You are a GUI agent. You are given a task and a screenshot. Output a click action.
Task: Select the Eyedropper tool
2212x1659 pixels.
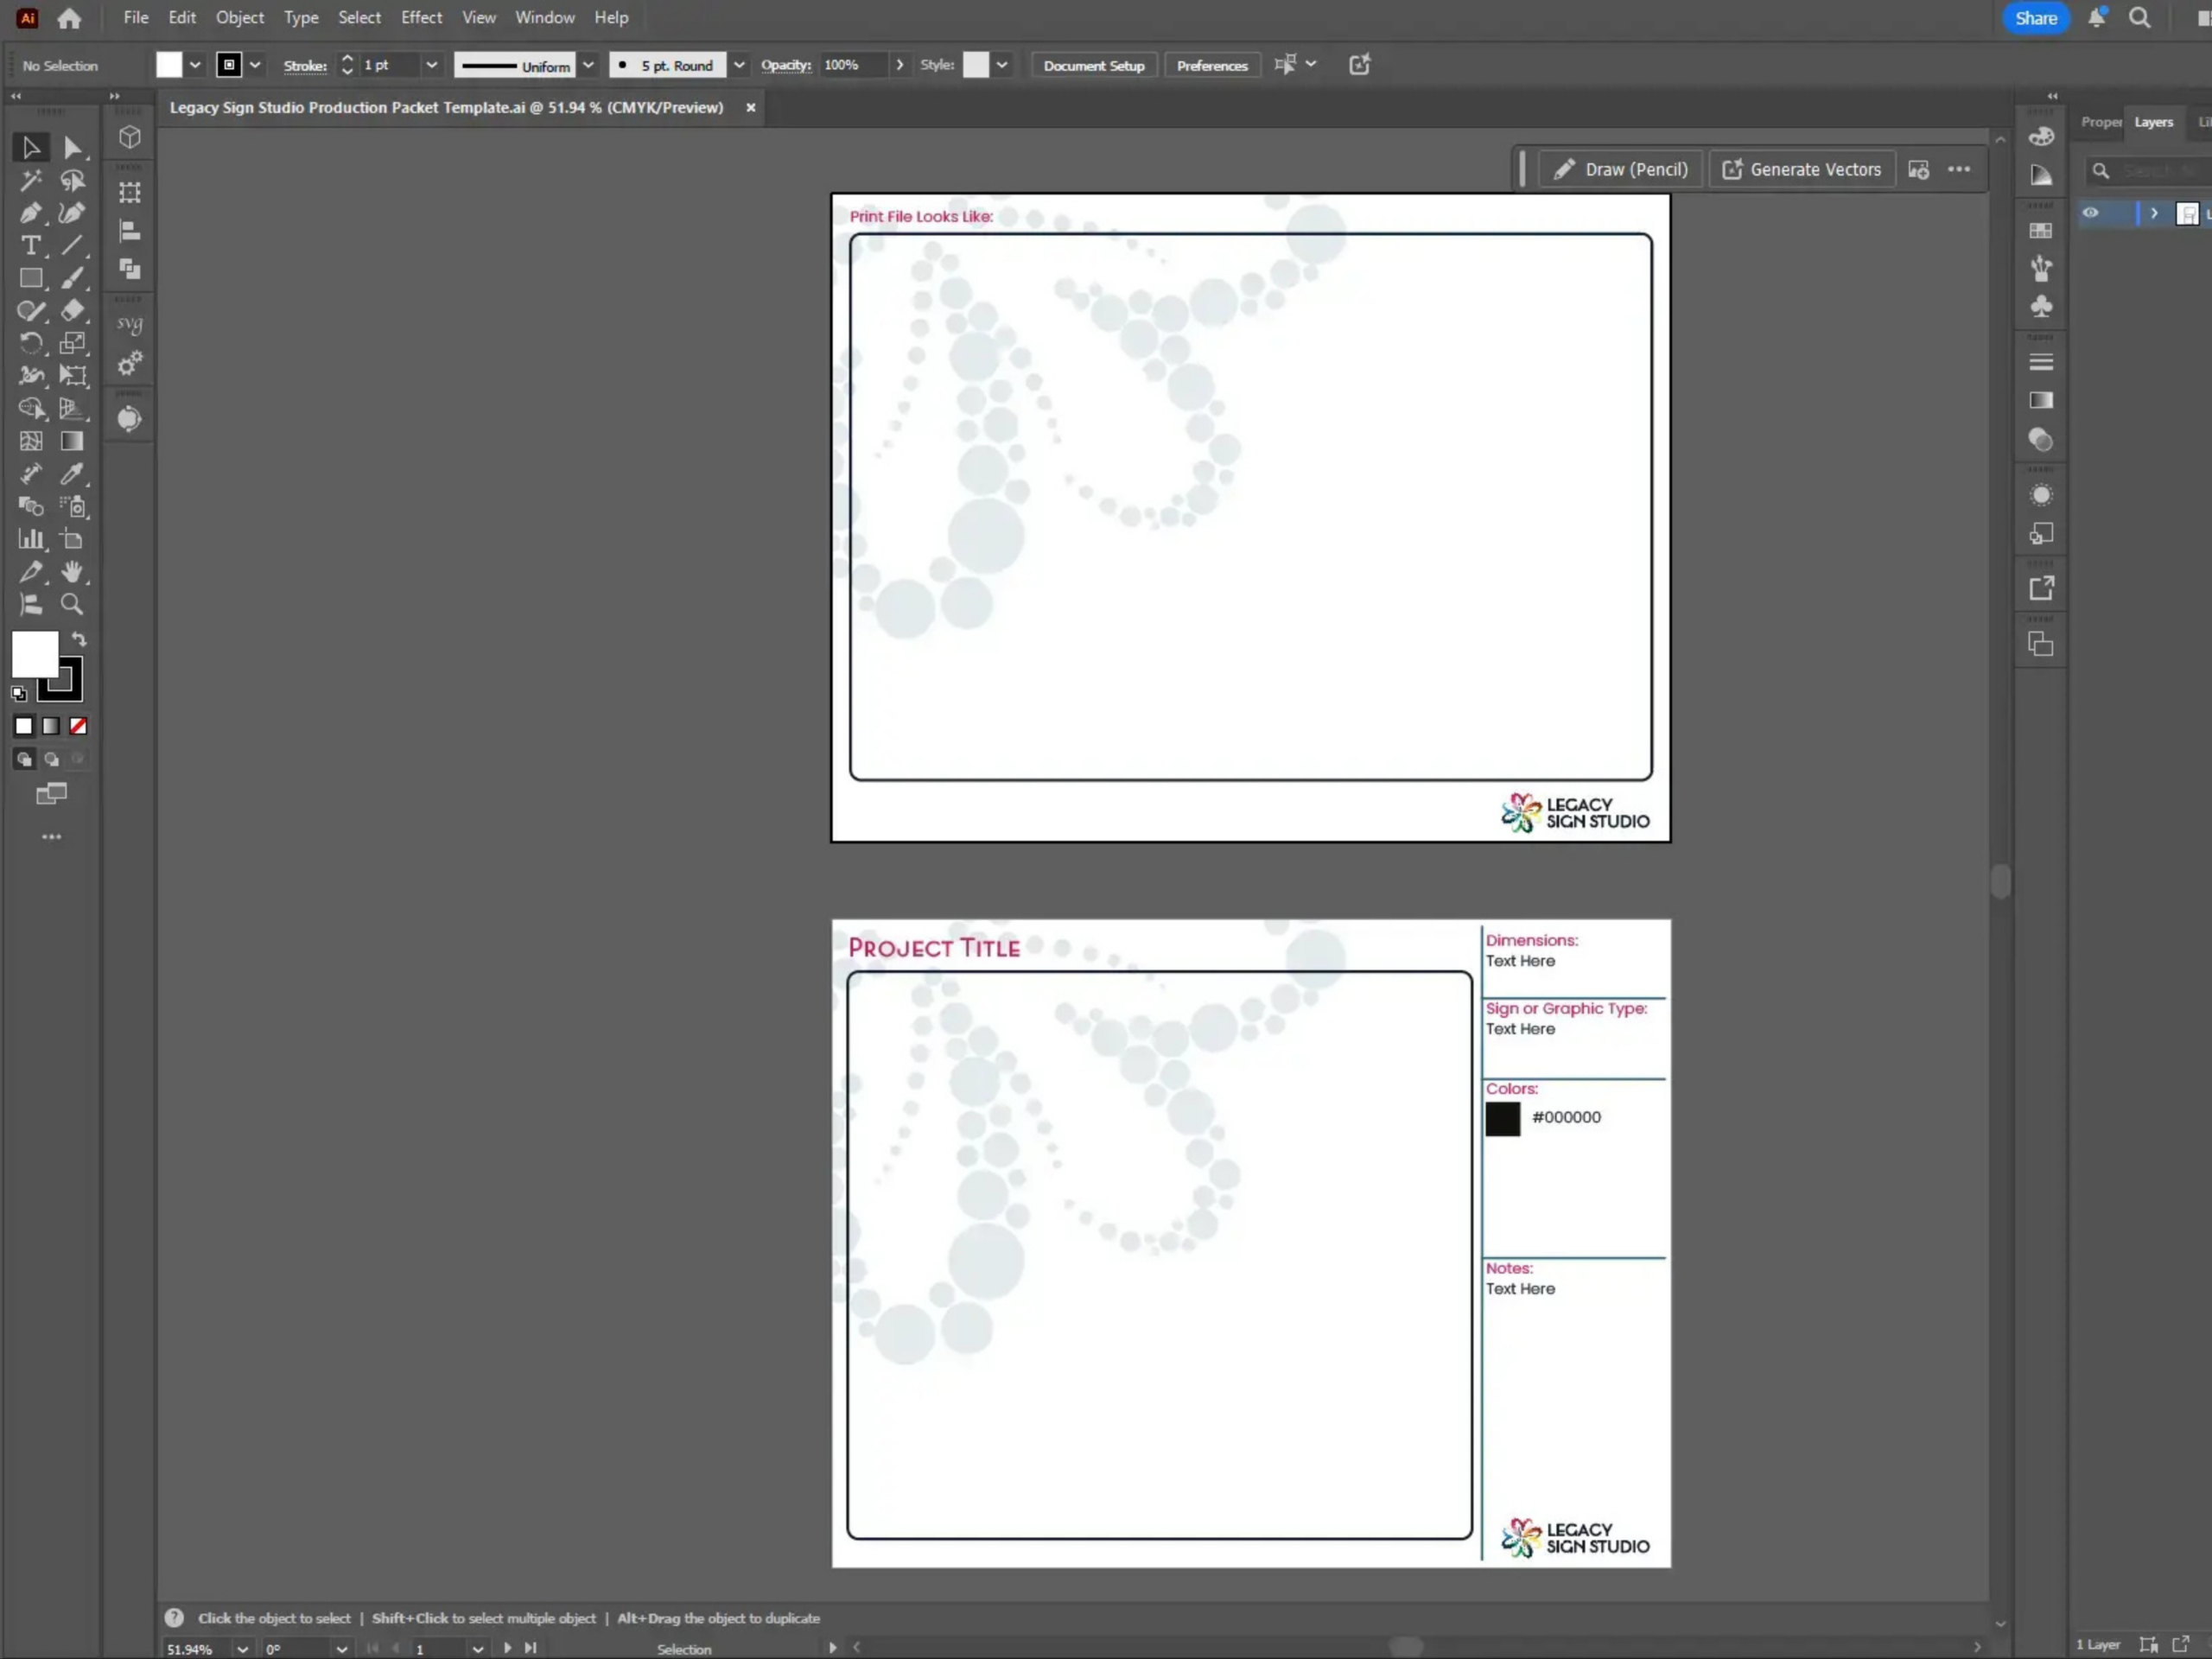tap(71, 474)
